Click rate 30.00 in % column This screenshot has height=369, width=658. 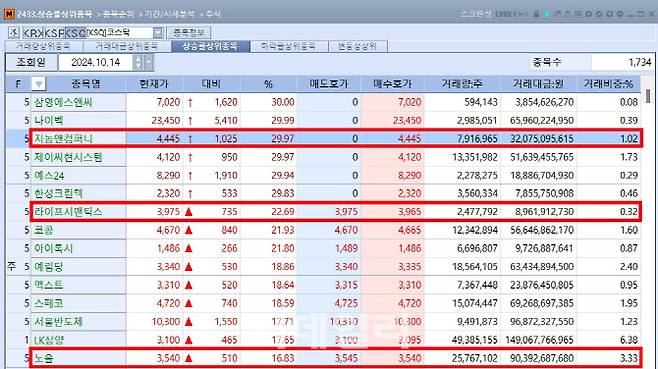click(x=282, y=102)
